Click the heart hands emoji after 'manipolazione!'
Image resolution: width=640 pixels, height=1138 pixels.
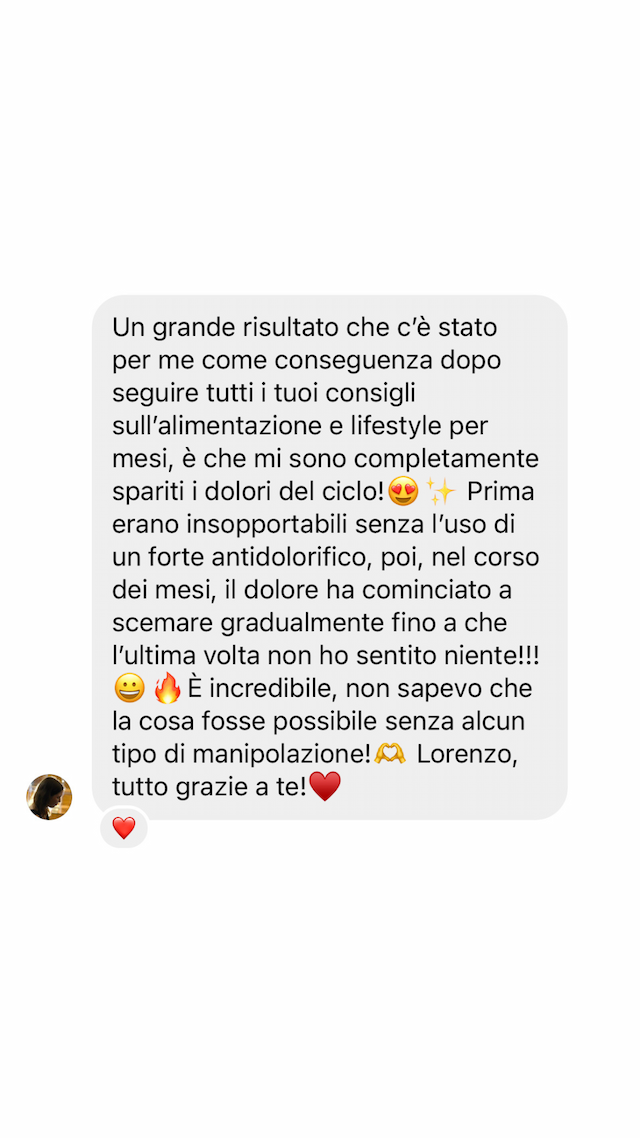coord(390,754)
